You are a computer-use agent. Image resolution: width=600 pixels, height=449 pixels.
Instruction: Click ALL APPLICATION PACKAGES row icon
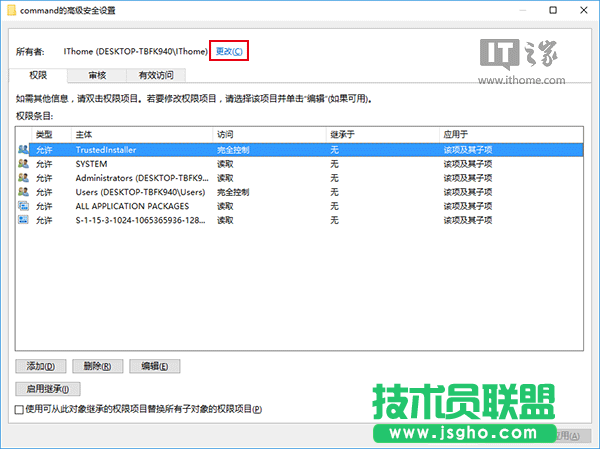pyautogui.click(x=23, y=206)
